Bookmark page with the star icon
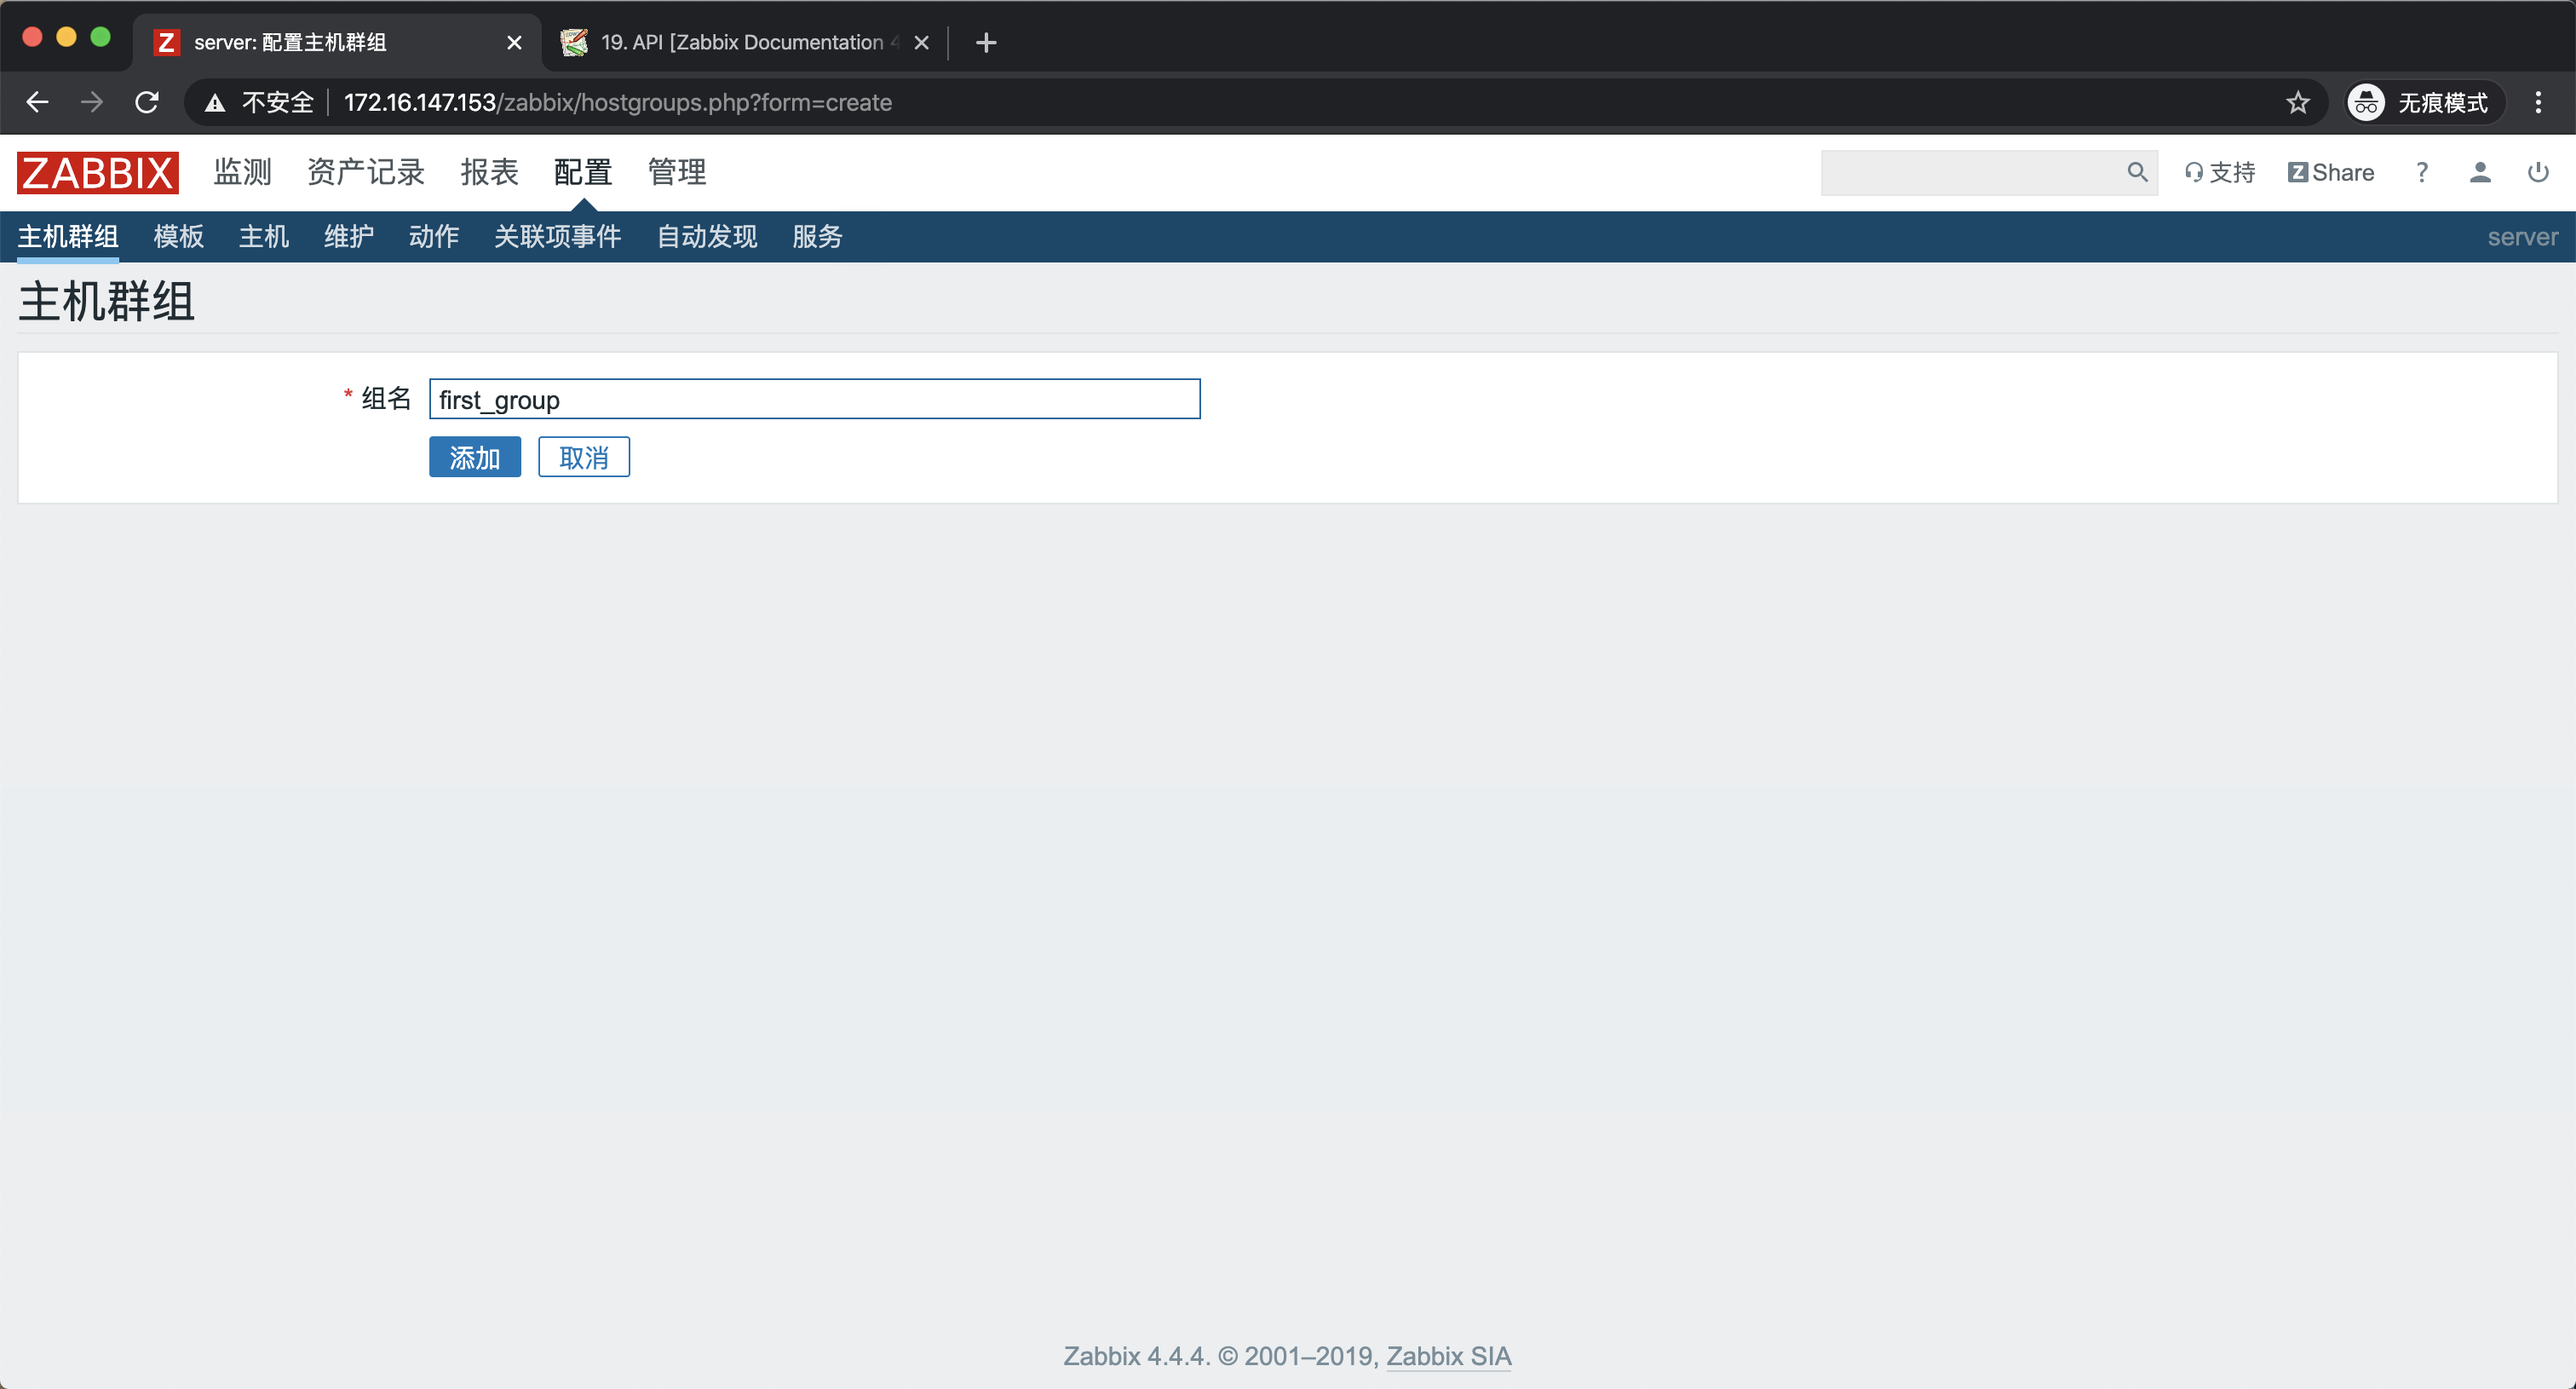 tap(2297, 102)
